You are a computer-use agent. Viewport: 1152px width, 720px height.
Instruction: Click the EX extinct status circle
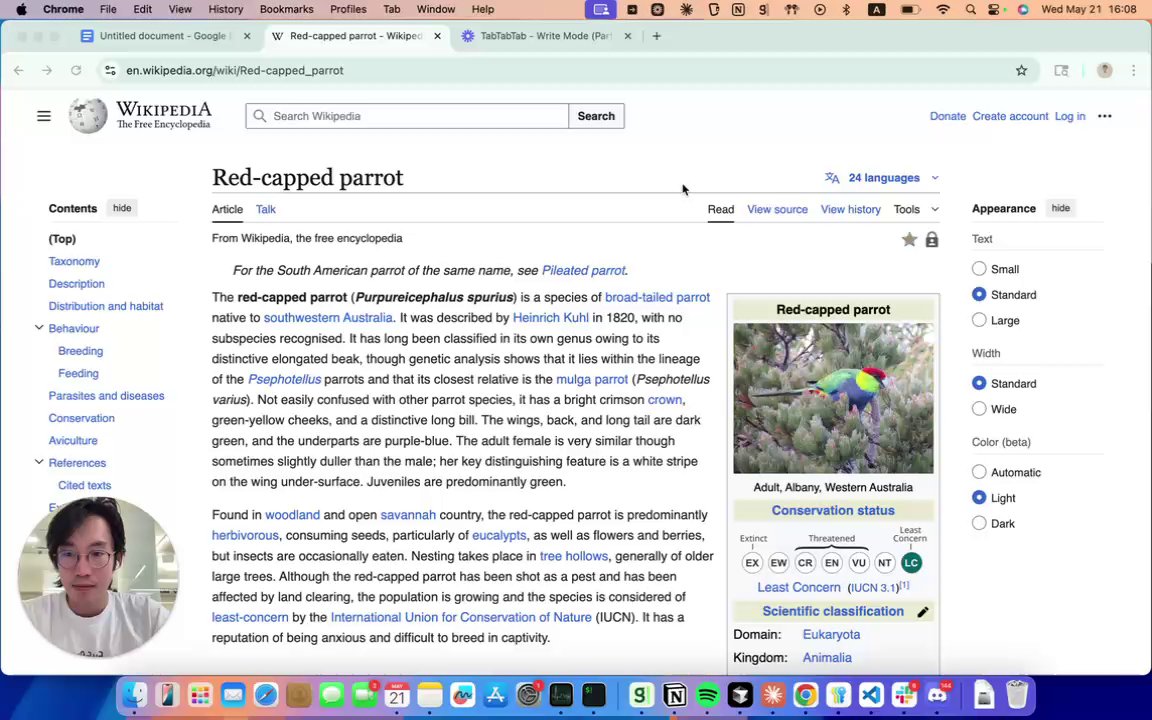tap(752, 563)
